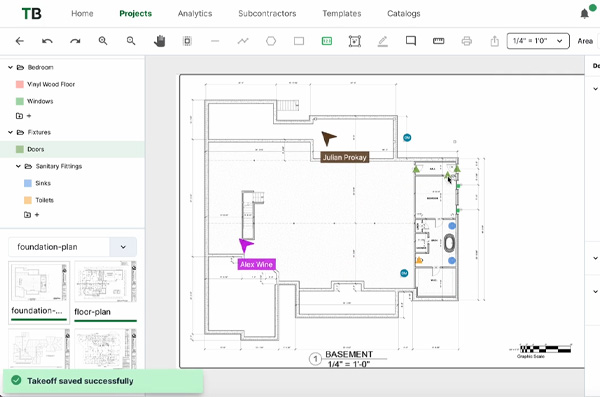Image resolution: width=600 pixels, height=397 pixels.
Task: Collapse the Sanitary Fittings subfolder
Action: coord(18,166)
